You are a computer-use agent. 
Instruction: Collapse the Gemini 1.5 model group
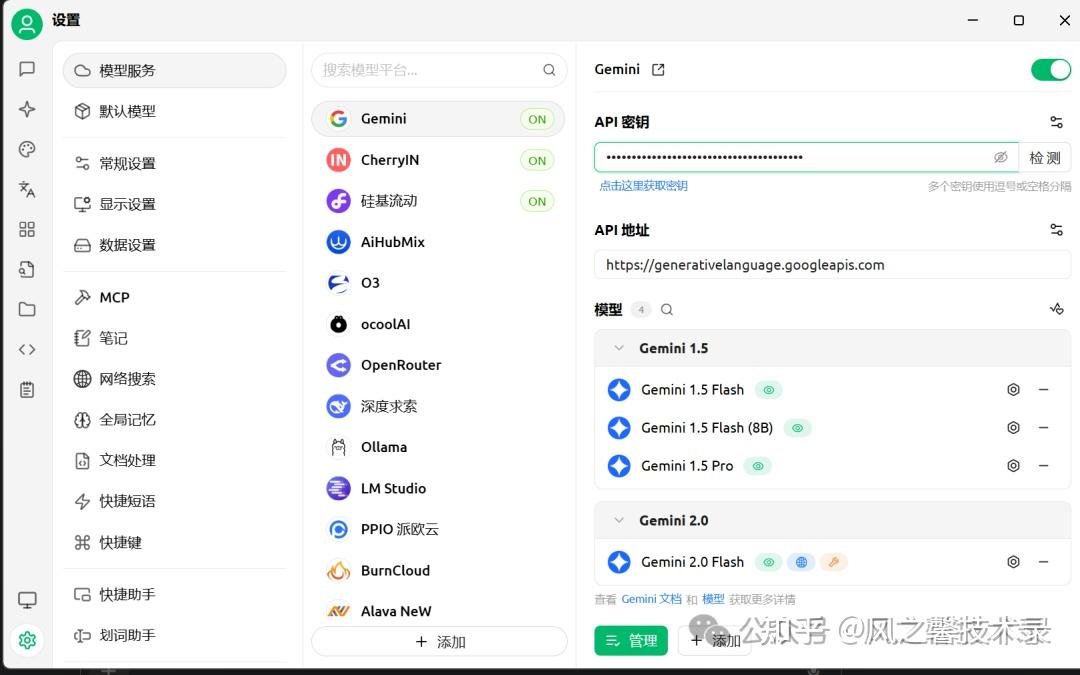(619, 349)
